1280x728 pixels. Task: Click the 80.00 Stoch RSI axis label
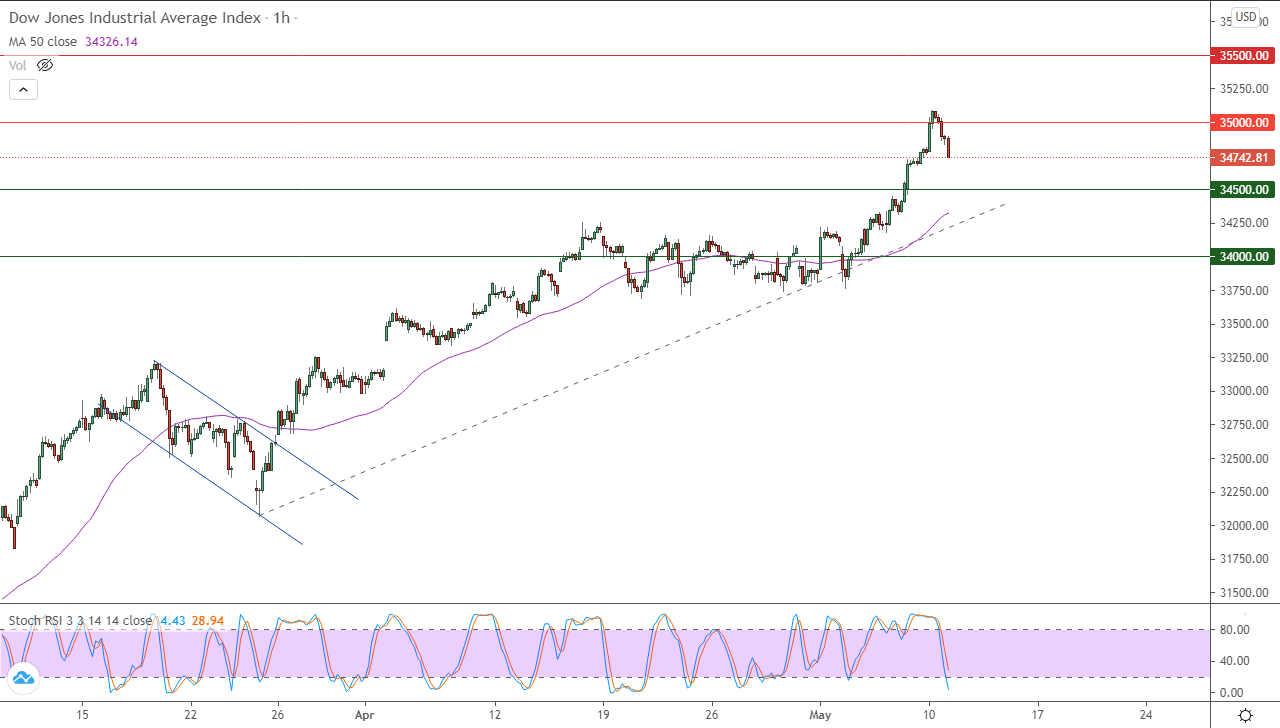(x=1233, y=629)
